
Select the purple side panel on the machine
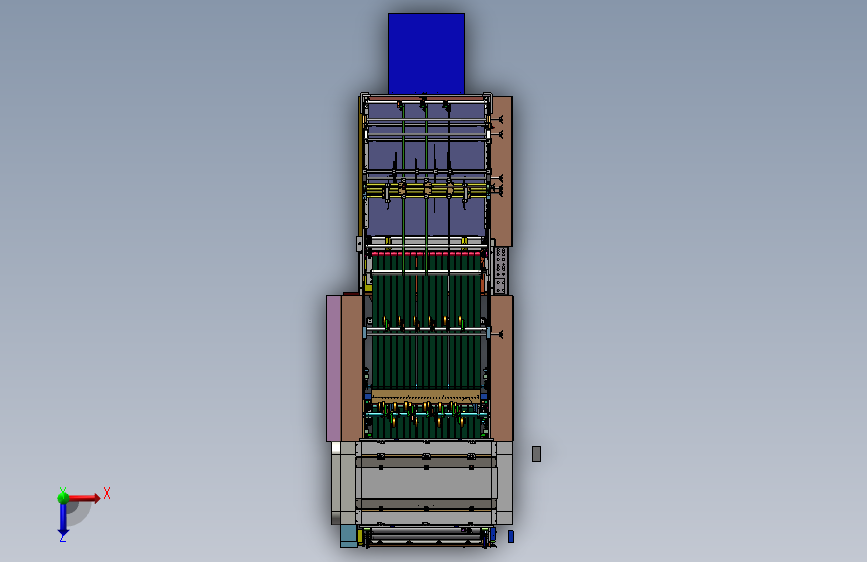pyautogui.click(x=333, y=368)
